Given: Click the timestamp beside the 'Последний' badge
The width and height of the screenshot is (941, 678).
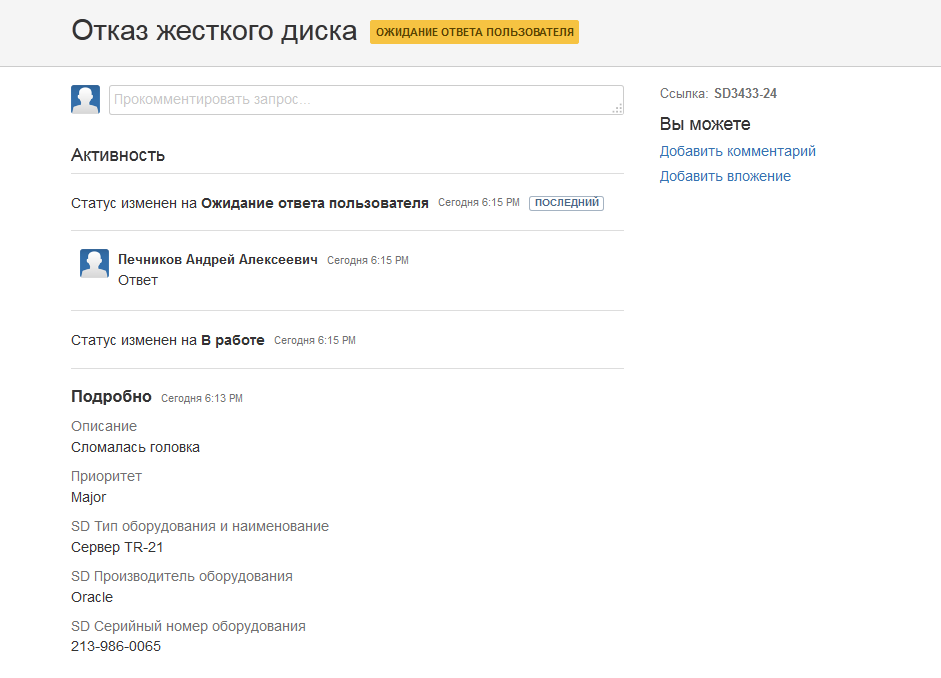Looking at the screenshot, I should 479,203.
